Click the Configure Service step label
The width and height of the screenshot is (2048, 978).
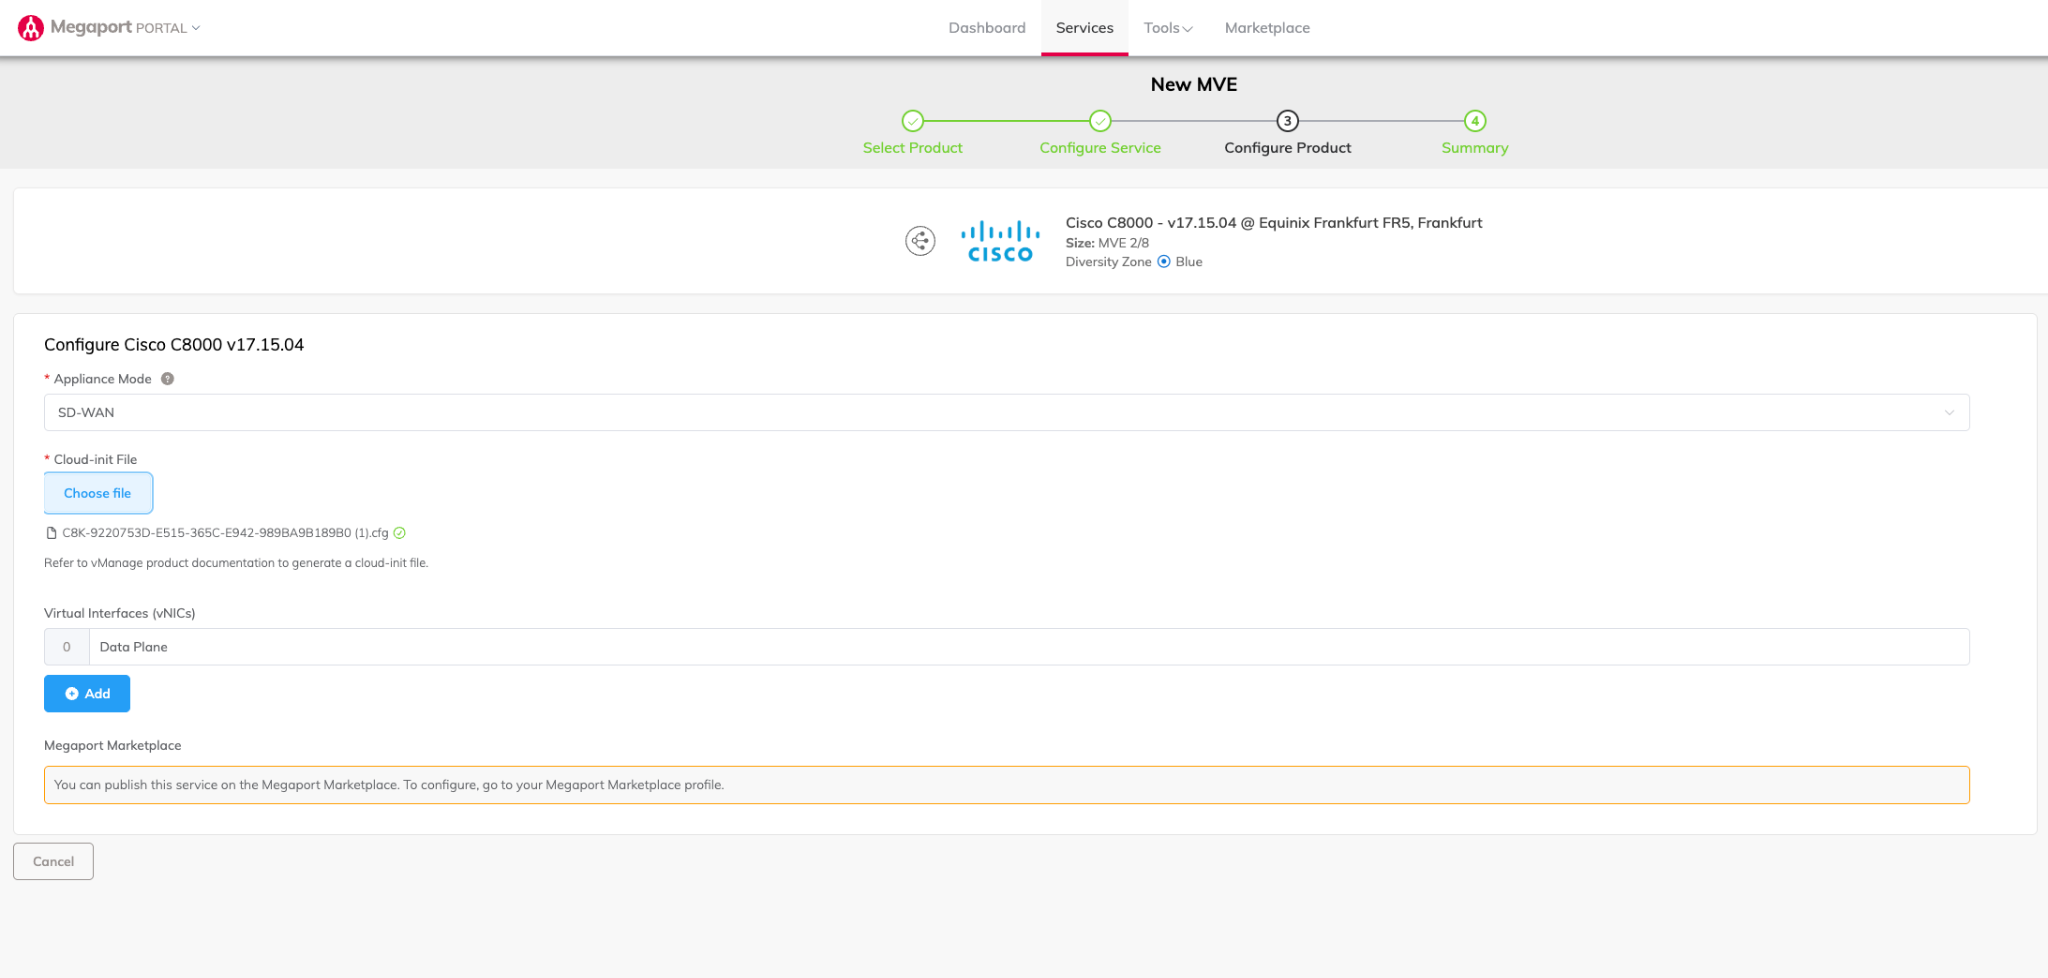point(1100,148)
